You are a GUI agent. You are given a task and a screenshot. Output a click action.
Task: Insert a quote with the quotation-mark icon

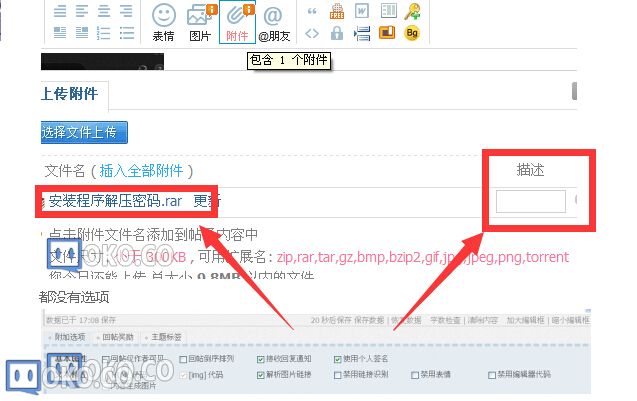[x=312, y=12]
